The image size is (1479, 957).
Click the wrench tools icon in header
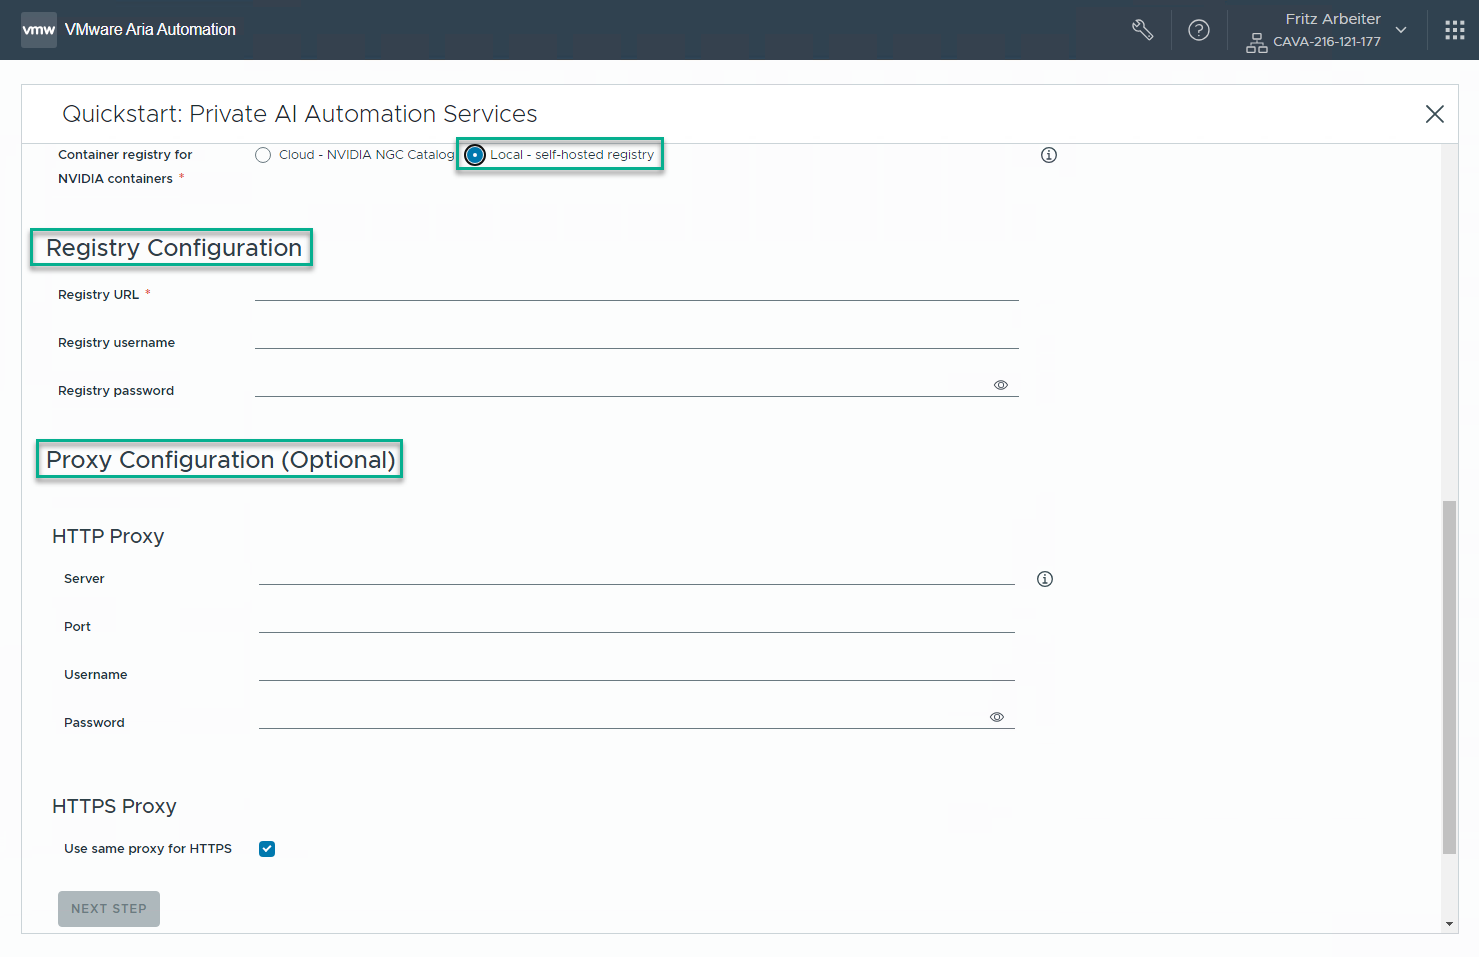pos(1142,30)
